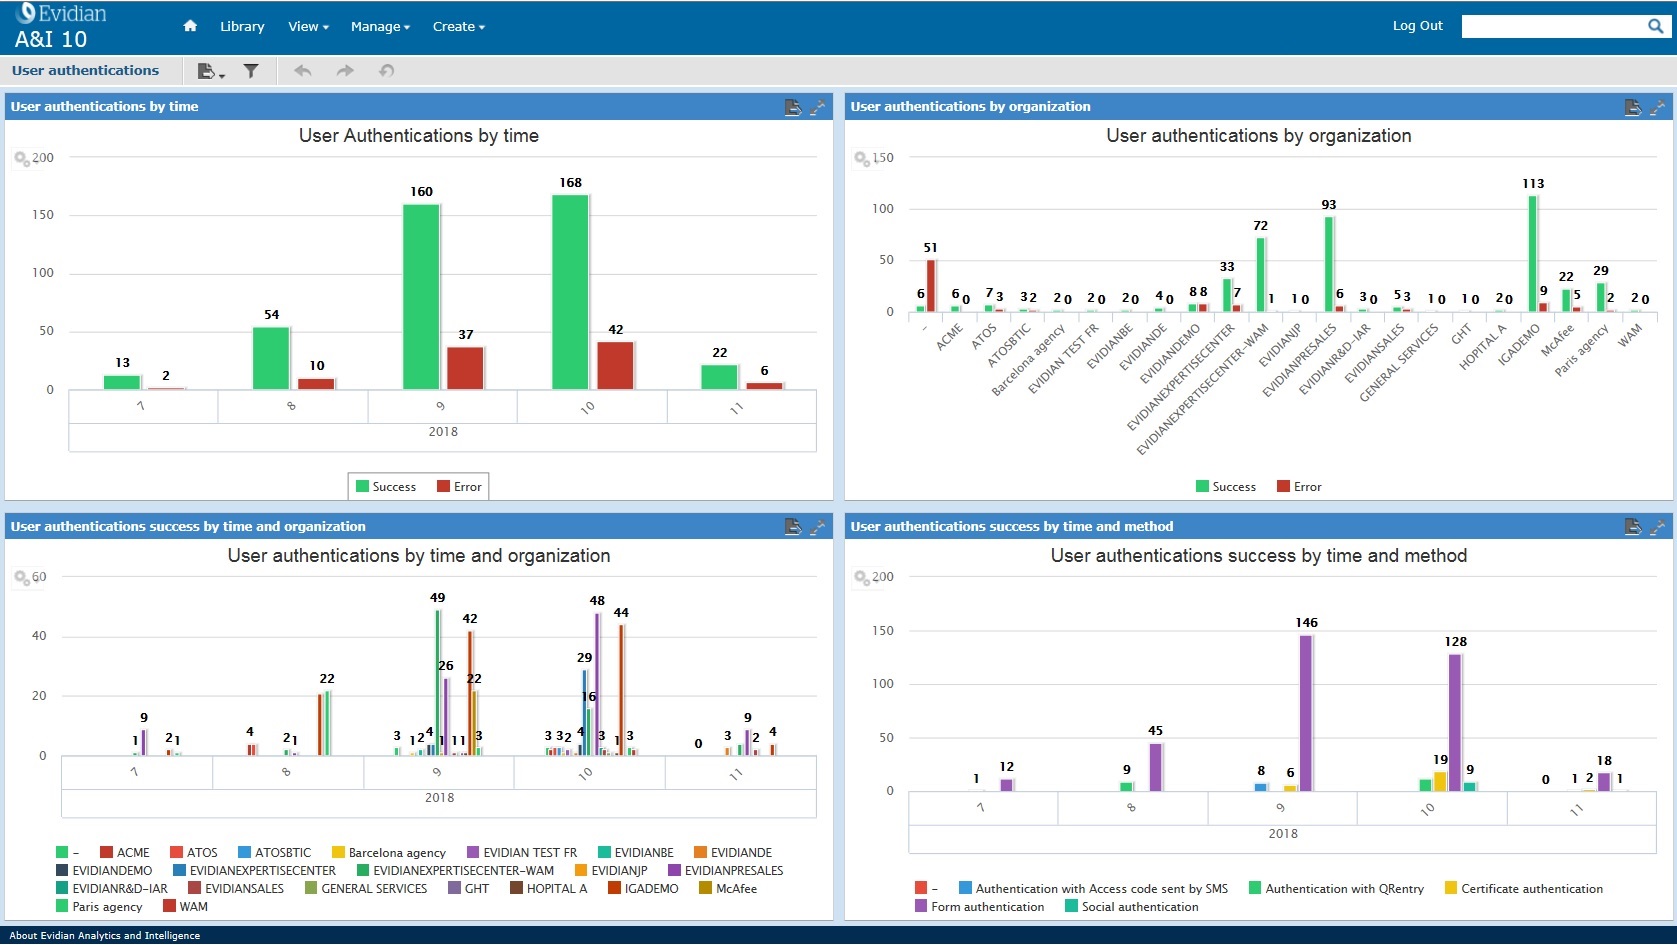Screen dimensions: 1677x945
Task: Maximize the 'success by time and method' panel
Action: [x=1657, y=527]
